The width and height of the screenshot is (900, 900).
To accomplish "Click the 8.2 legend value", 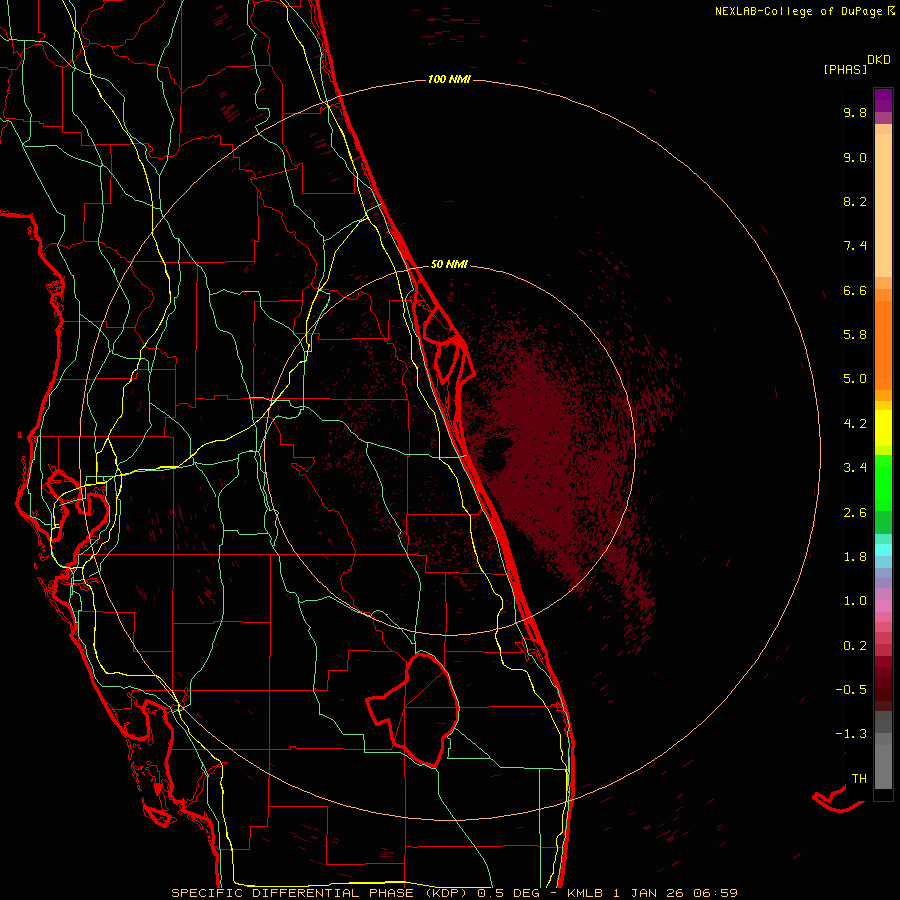I will [x=855, y=201].
